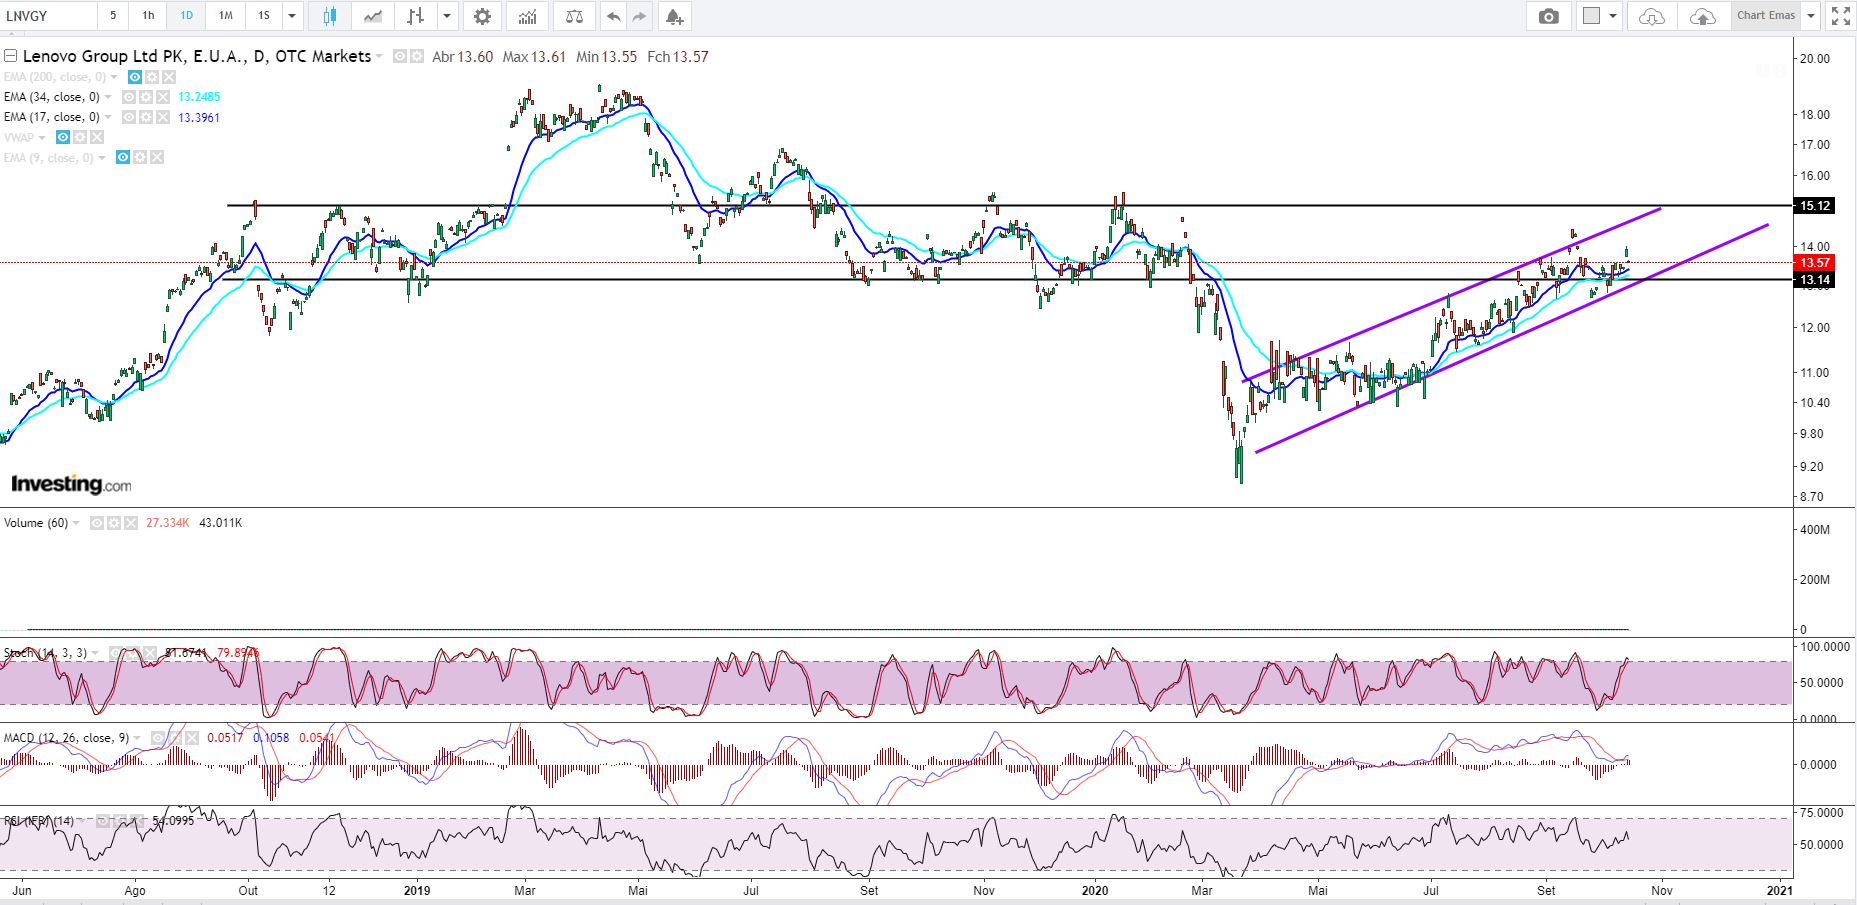Viewport: 1857px width, 905px height.
Task: Redo the last chart action
Action: [639, 16]
